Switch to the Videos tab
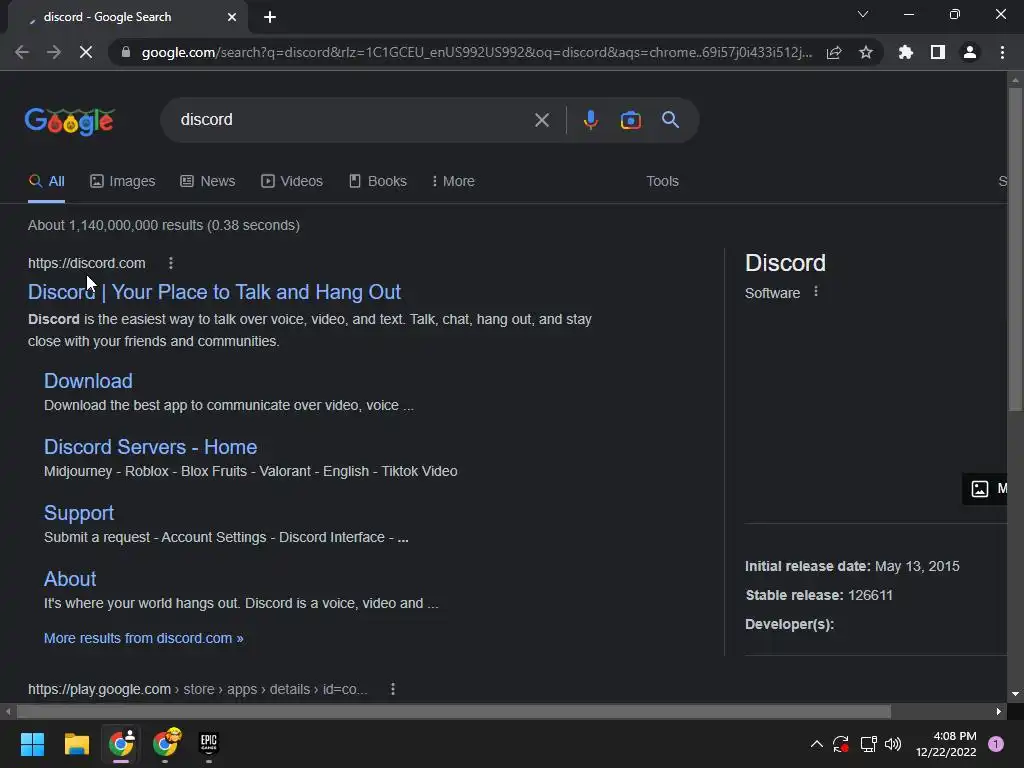Screen dimensions: 1024x768 (292, 182)
